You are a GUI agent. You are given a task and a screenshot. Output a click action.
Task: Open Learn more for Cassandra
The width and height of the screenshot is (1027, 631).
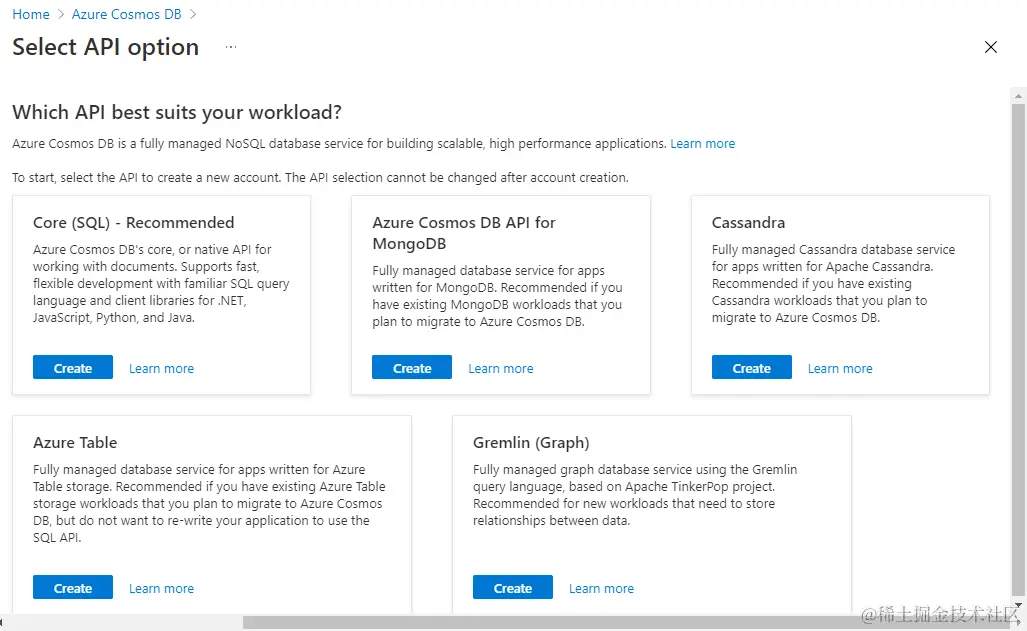(x=839, y=368)
